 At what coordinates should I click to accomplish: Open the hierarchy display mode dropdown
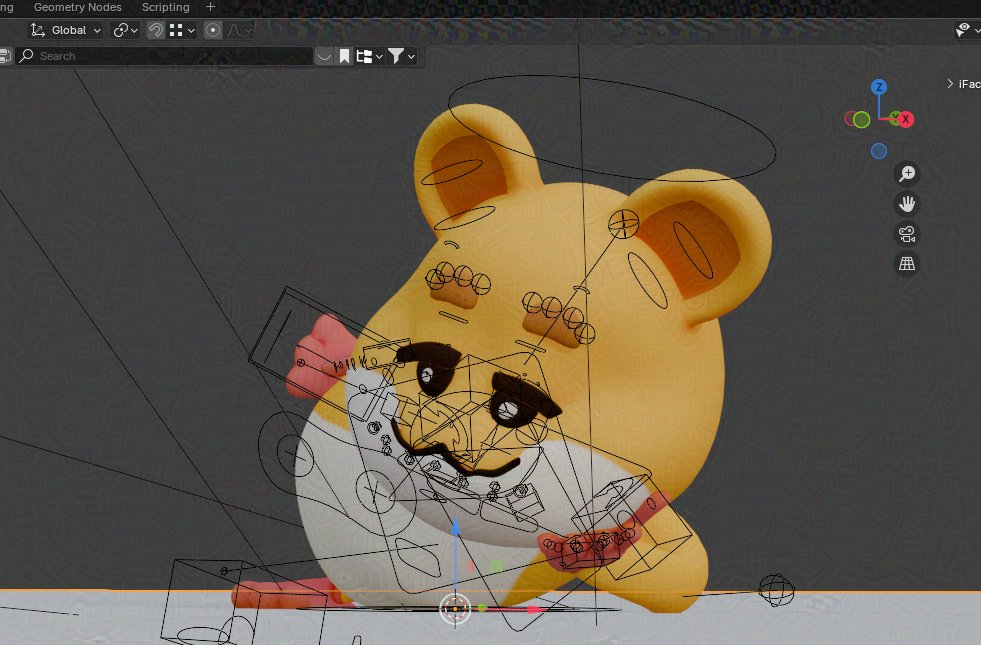tap(369, 56)
